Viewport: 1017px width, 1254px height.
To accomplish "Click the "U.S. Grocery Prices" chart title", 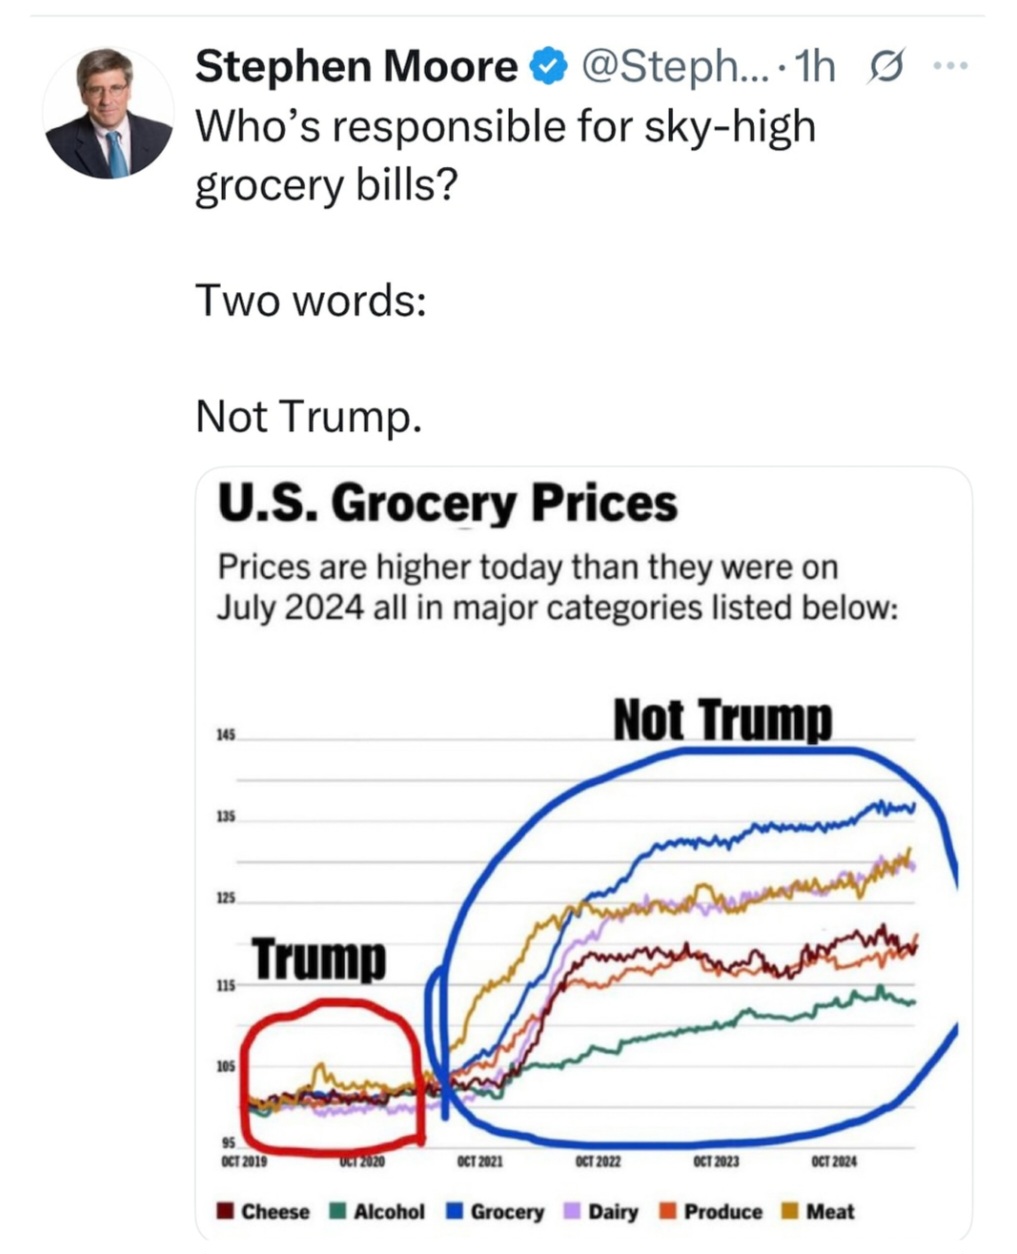I will click(x=447, y=503).
